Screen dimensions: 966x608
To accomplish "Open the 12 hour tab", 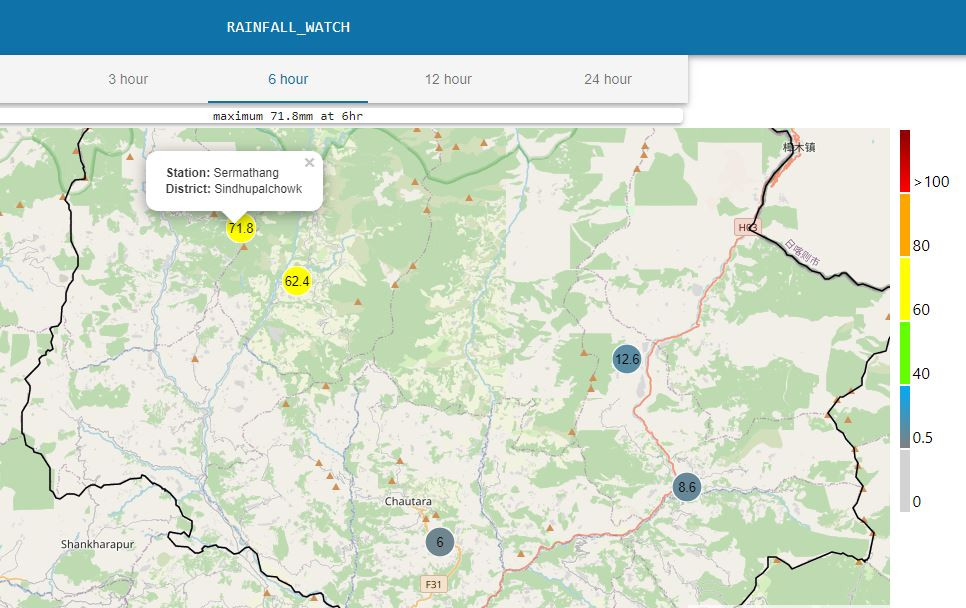I will click(448, 79).
